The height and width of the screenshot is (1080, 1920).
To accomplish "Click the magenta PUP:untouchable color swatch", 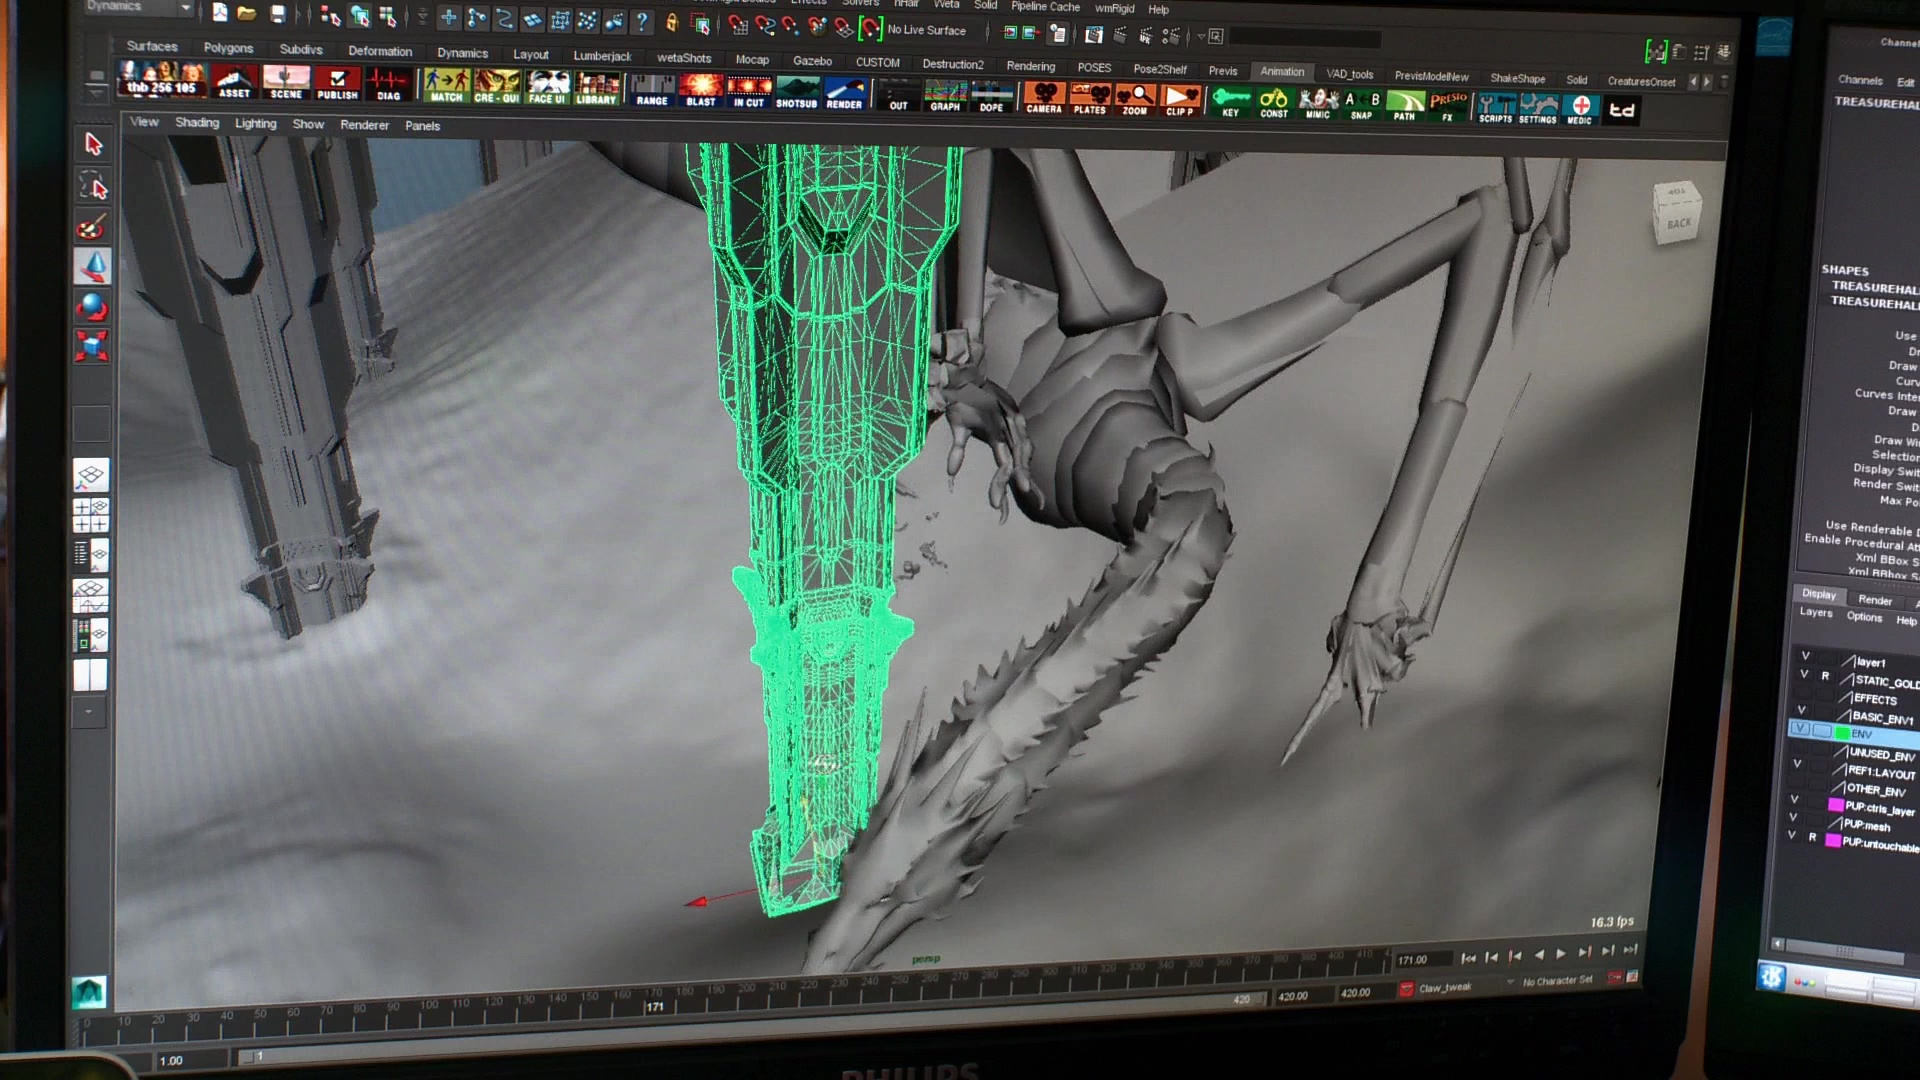I will pos(1832,841).
